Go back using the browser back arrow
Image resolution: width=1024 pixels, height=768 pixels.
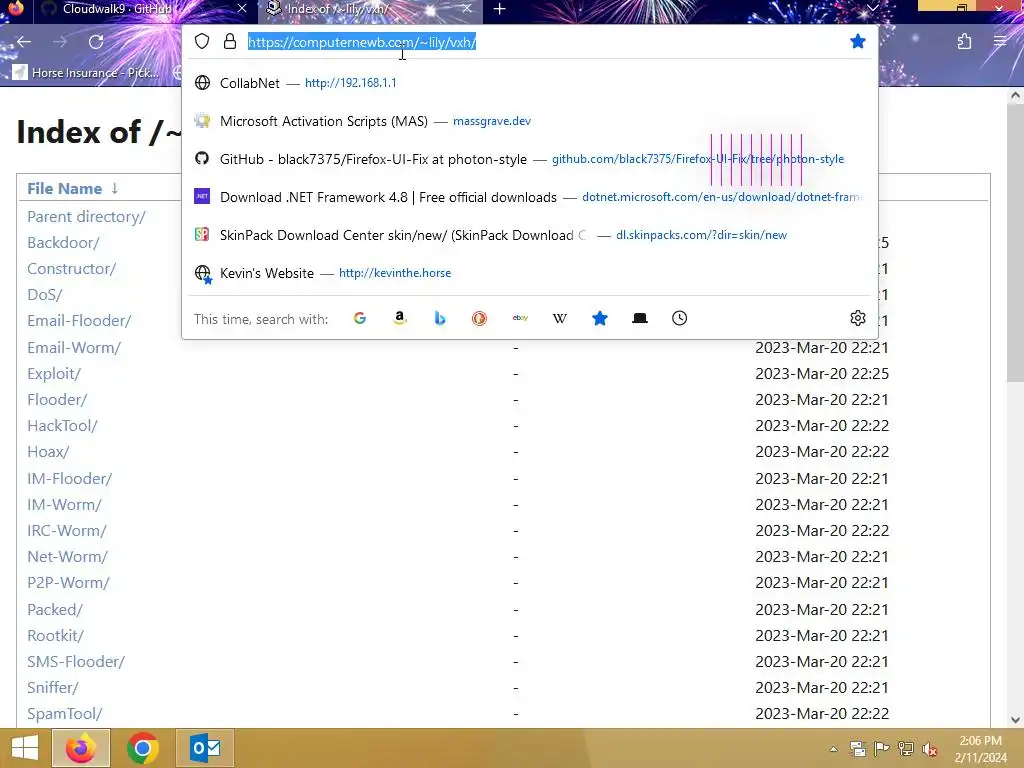[24, 42]
